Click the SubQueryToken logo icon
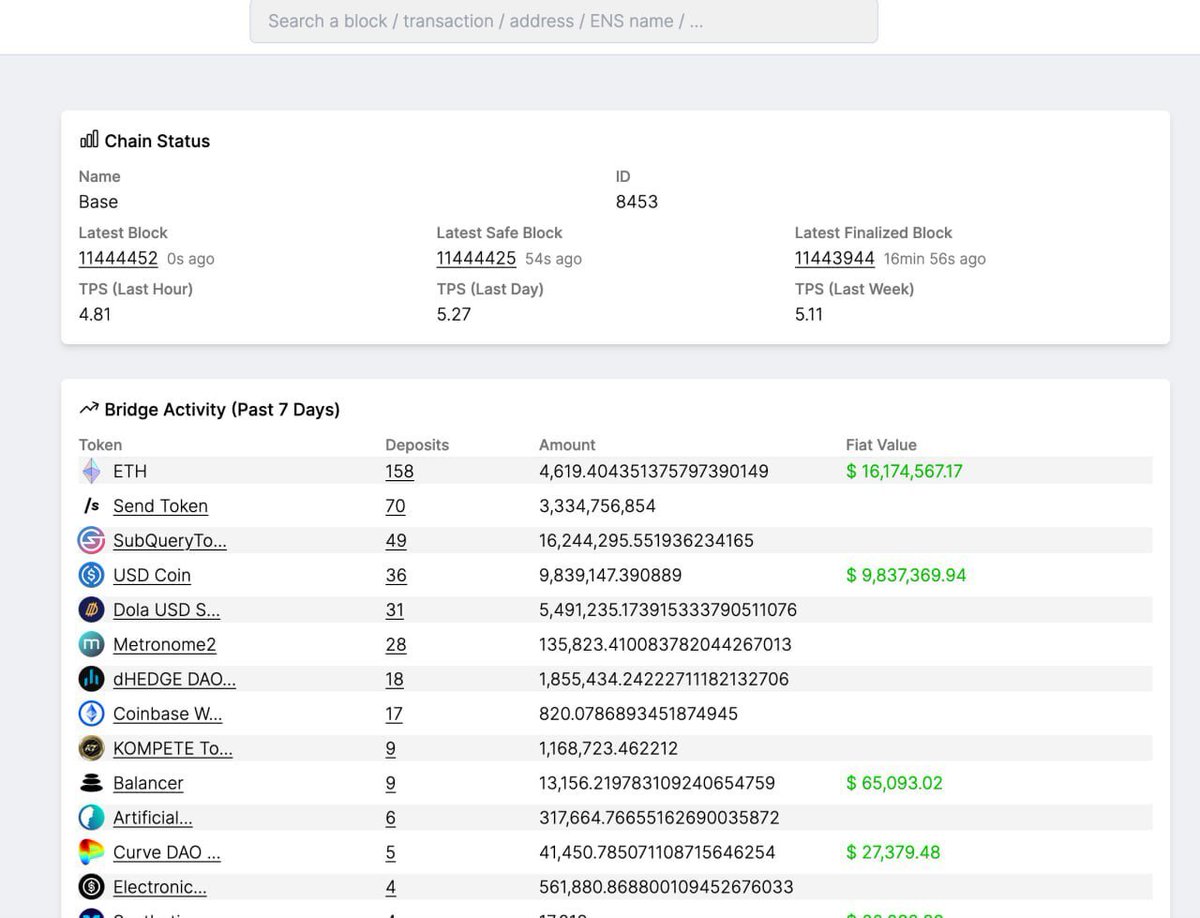The width and height of the screenshot is (1200, 918). point(91,541)
